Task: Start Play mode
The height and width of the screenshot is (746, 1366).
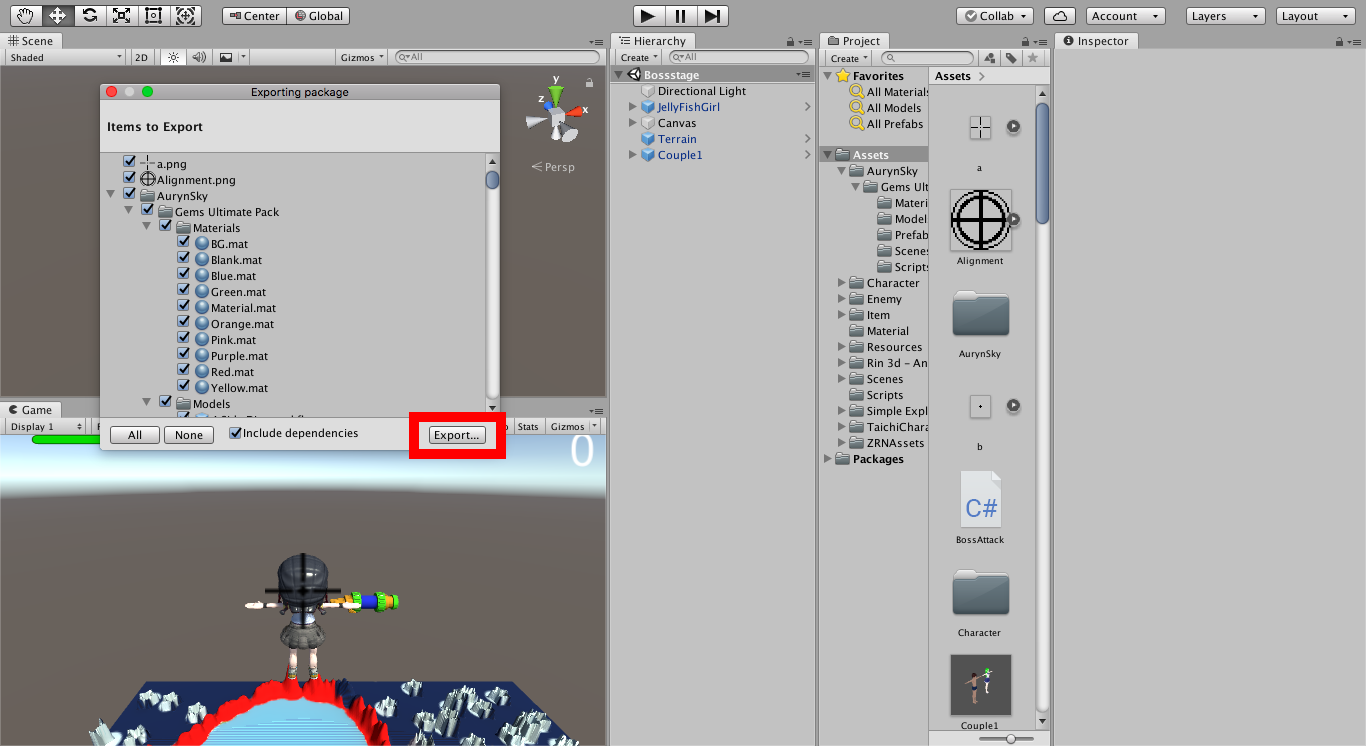Action: coord(649,16)
